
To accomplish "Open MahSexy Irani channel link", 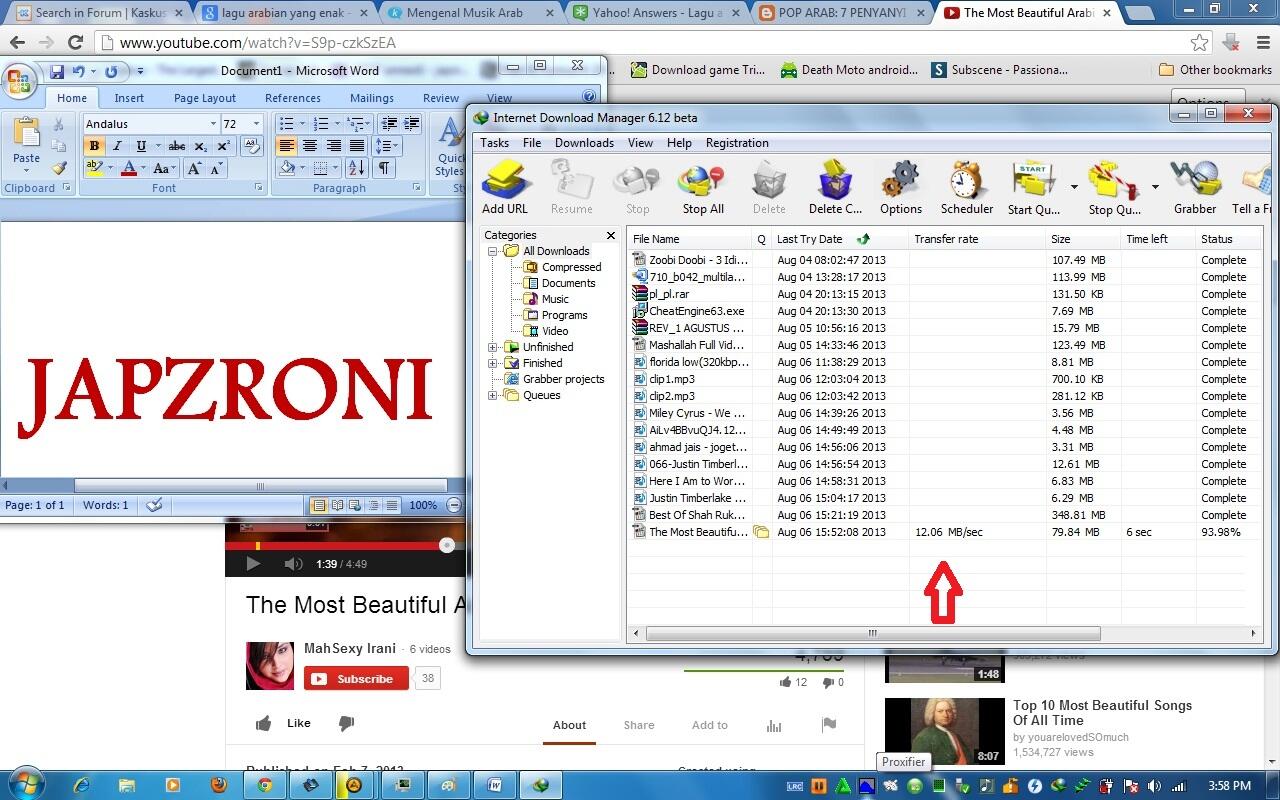I will [350, 648].
